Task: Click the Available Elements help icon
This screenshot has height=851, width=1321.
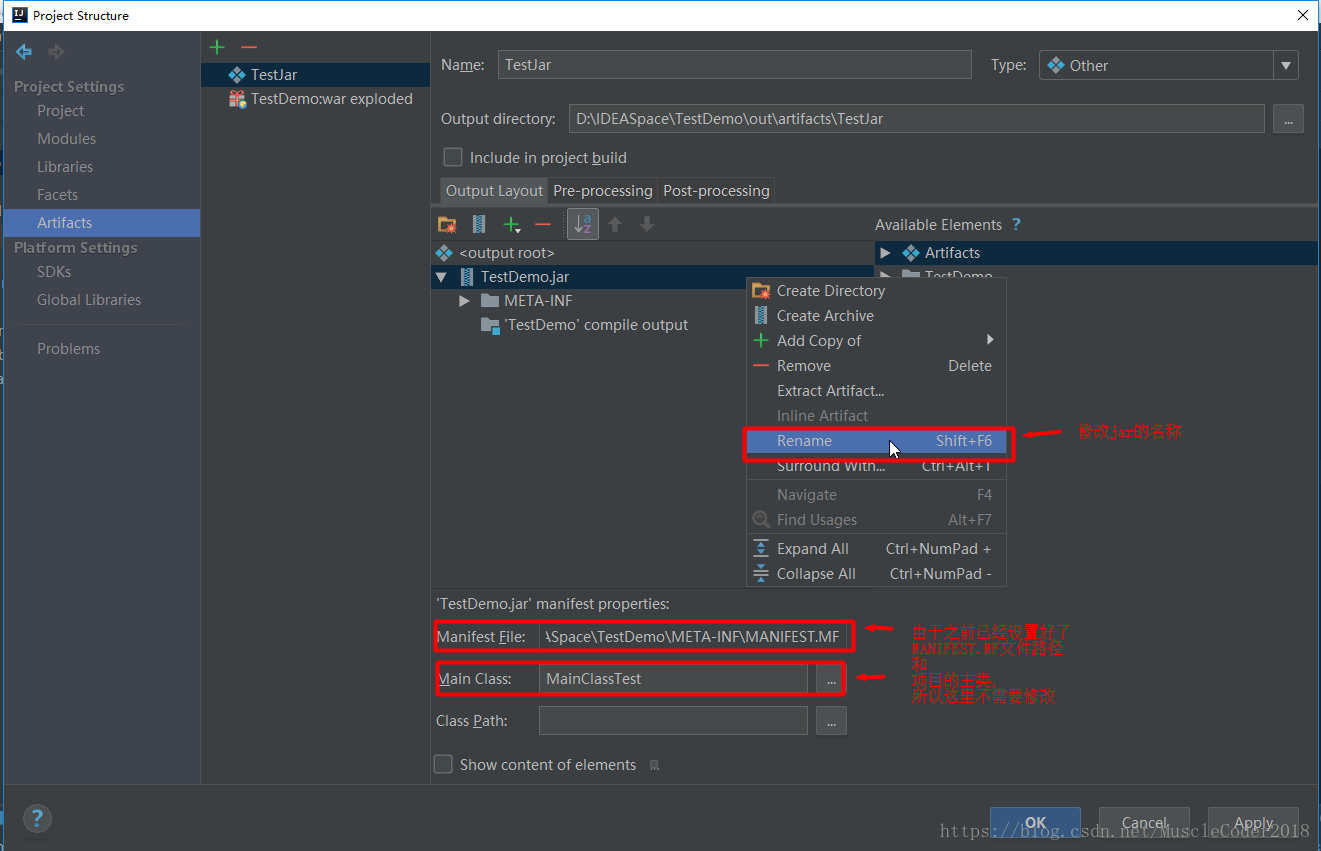Action: coord(1016,225)
